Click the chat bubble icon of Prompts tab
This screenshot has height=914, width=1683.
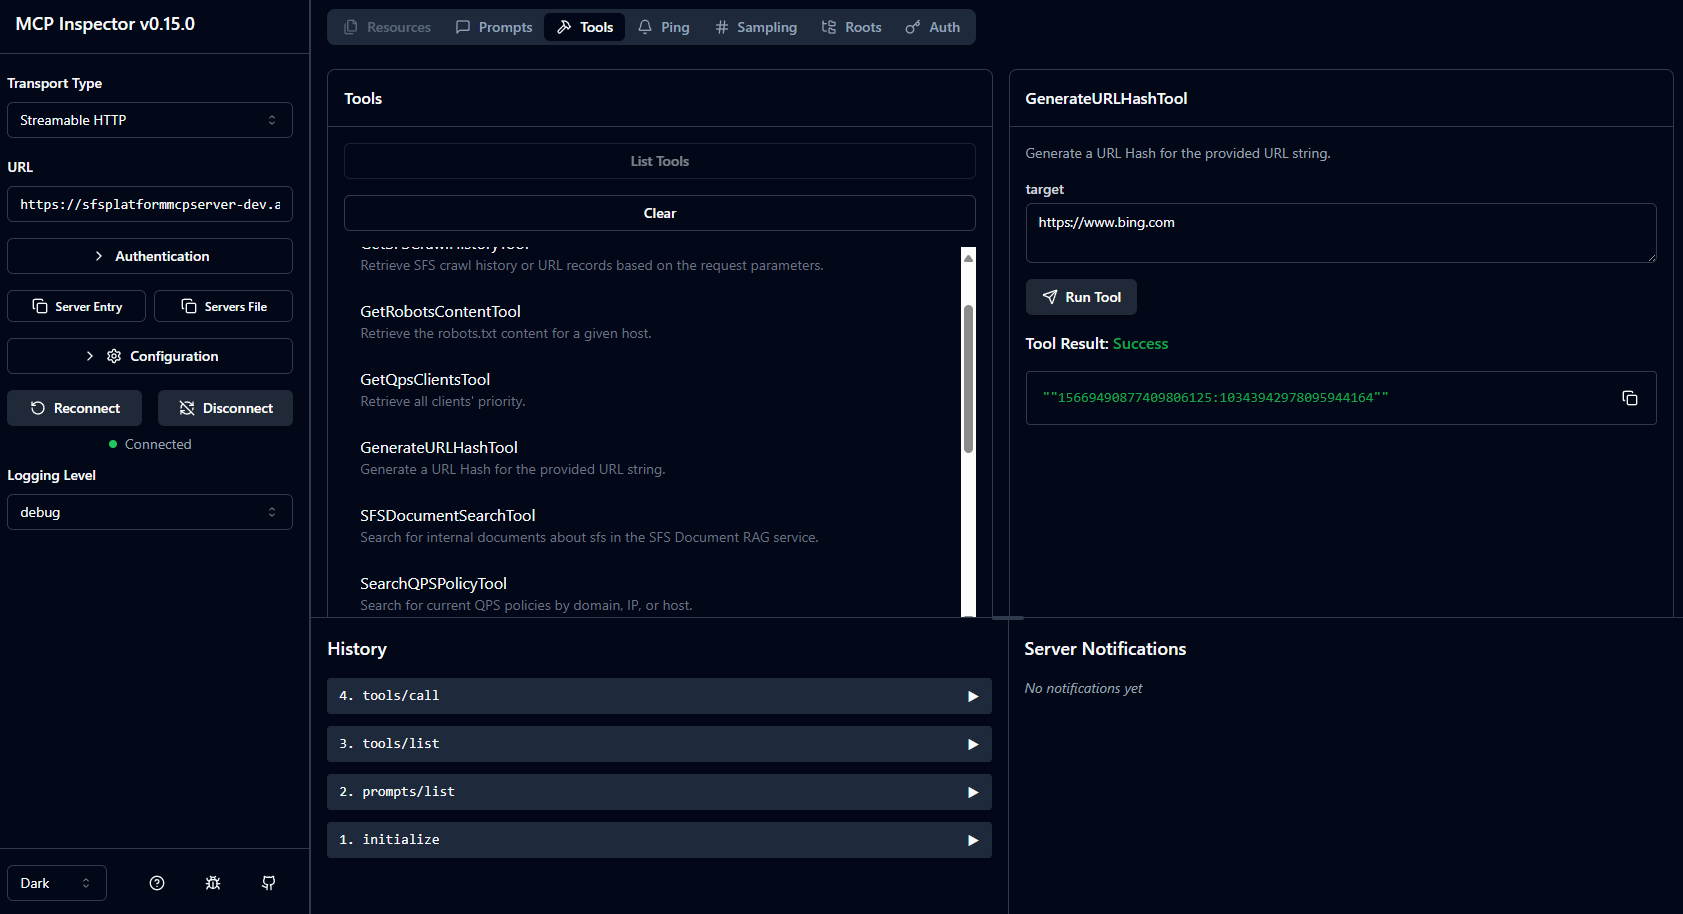(463, 27)
